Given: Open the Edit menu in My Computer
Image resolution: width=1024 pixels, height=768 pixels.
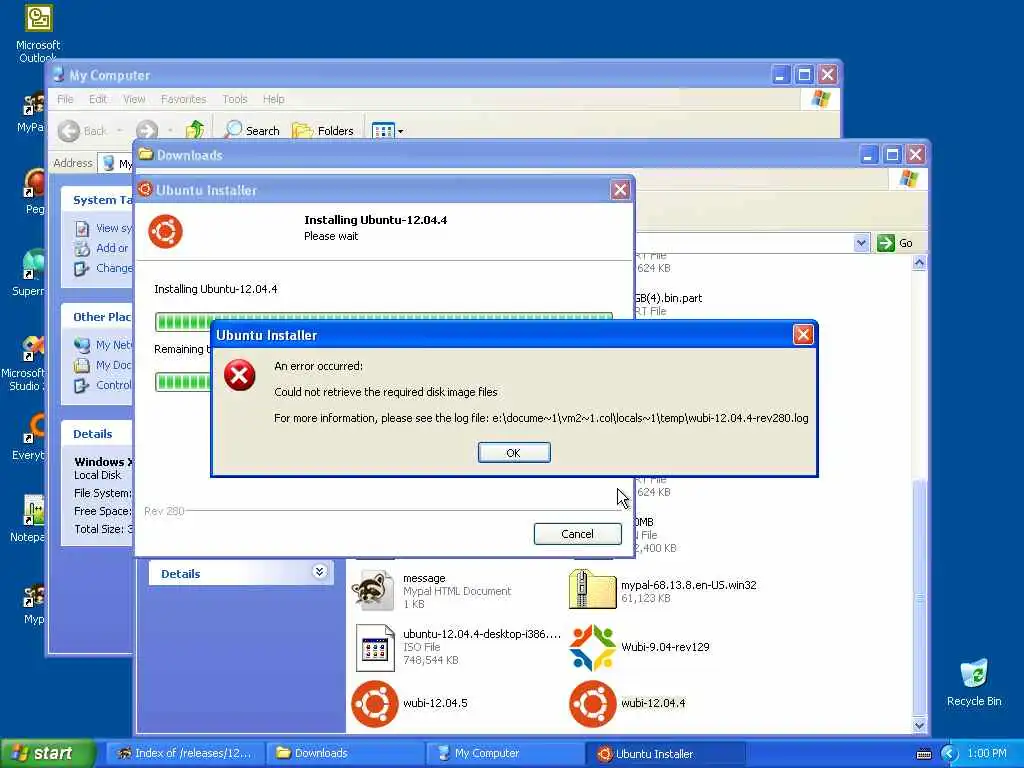Looking at the screenshot, I should (x=98, y=99).
